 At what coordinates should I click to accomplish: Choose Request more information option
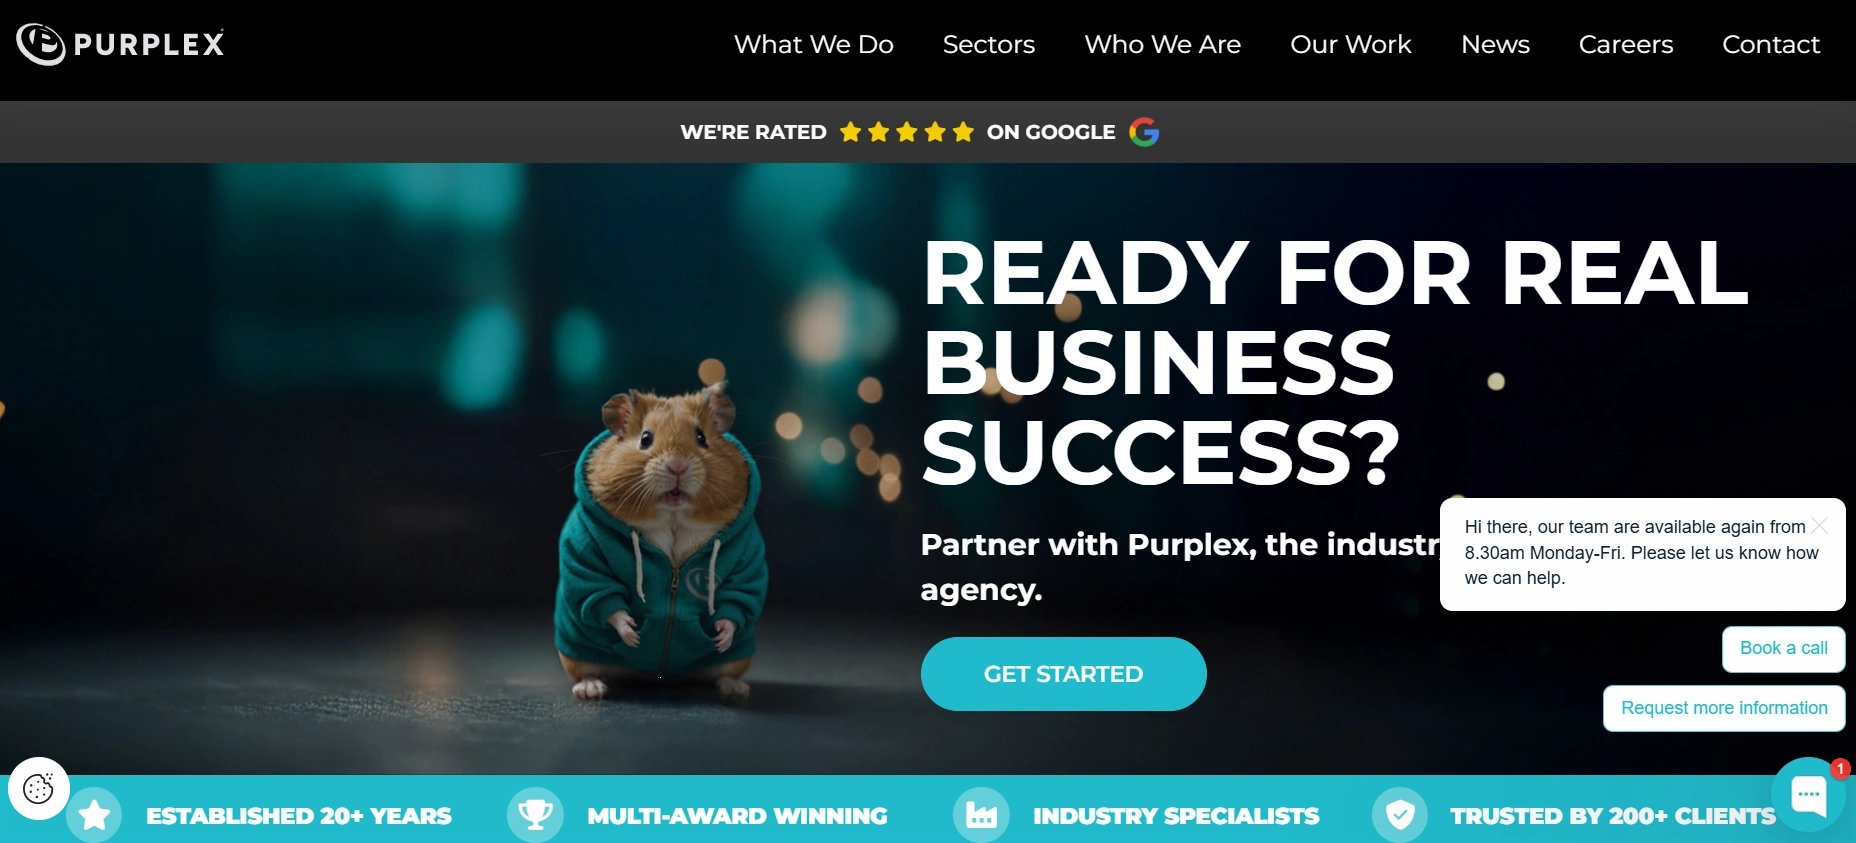1724,708
